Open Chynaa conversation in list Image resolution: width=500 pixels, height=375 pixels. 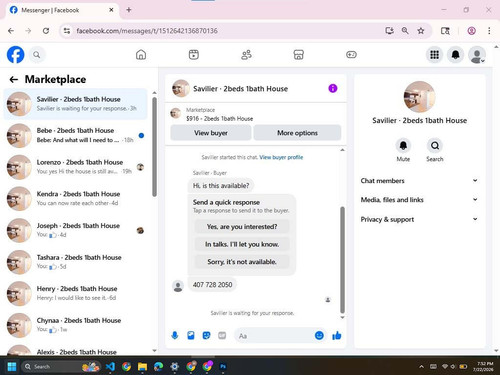75,325
